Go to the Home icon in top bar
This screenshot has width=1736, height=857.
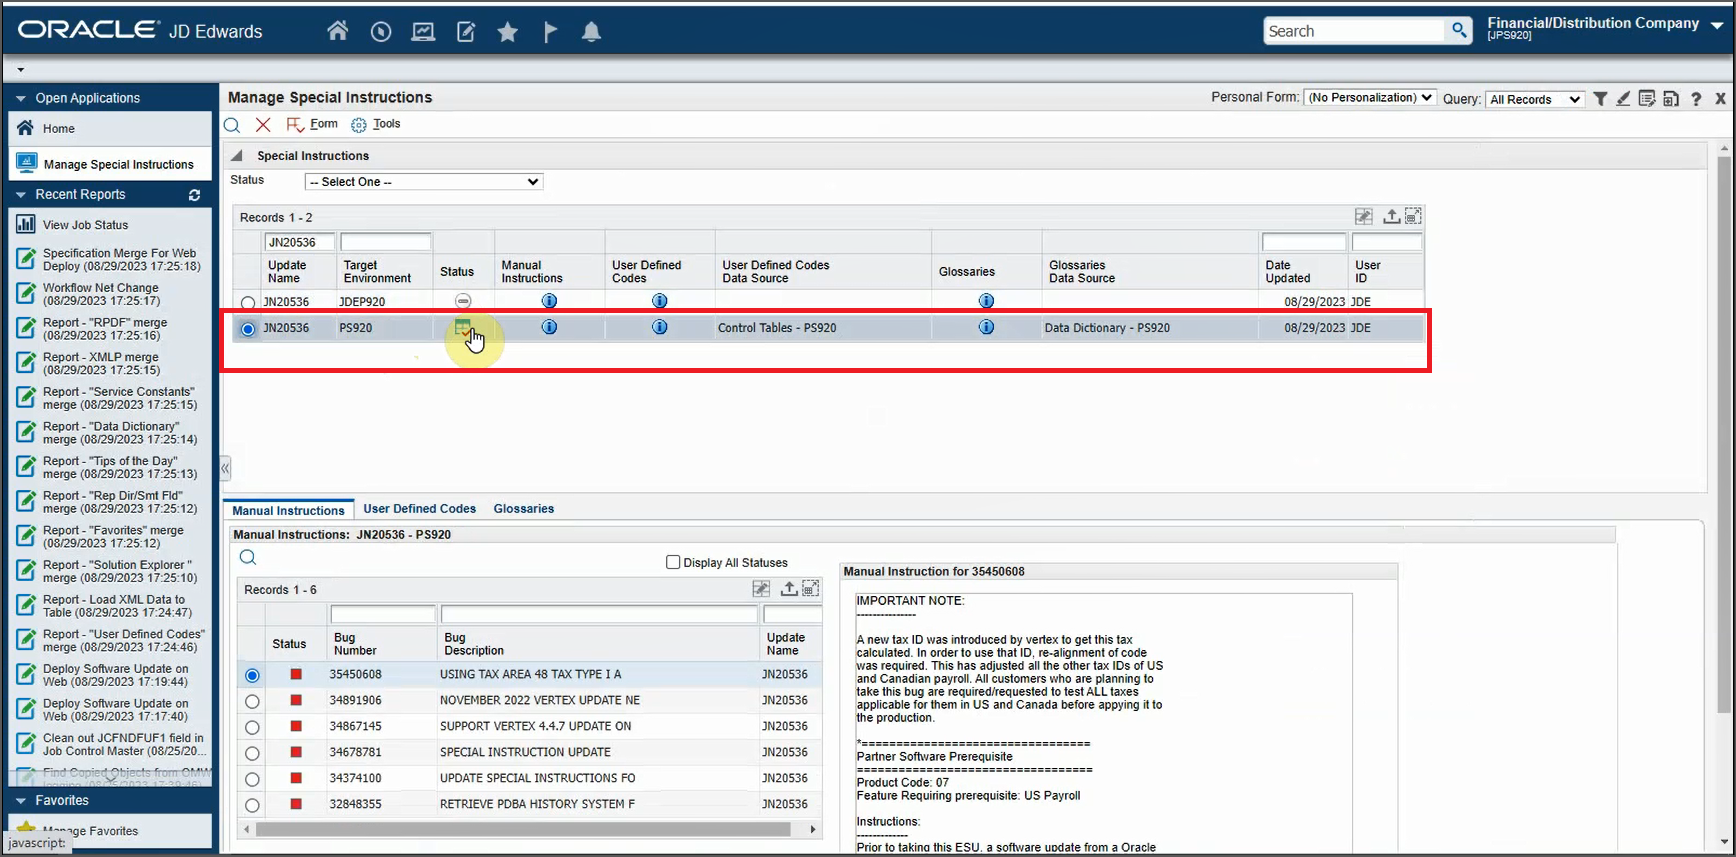338,31
